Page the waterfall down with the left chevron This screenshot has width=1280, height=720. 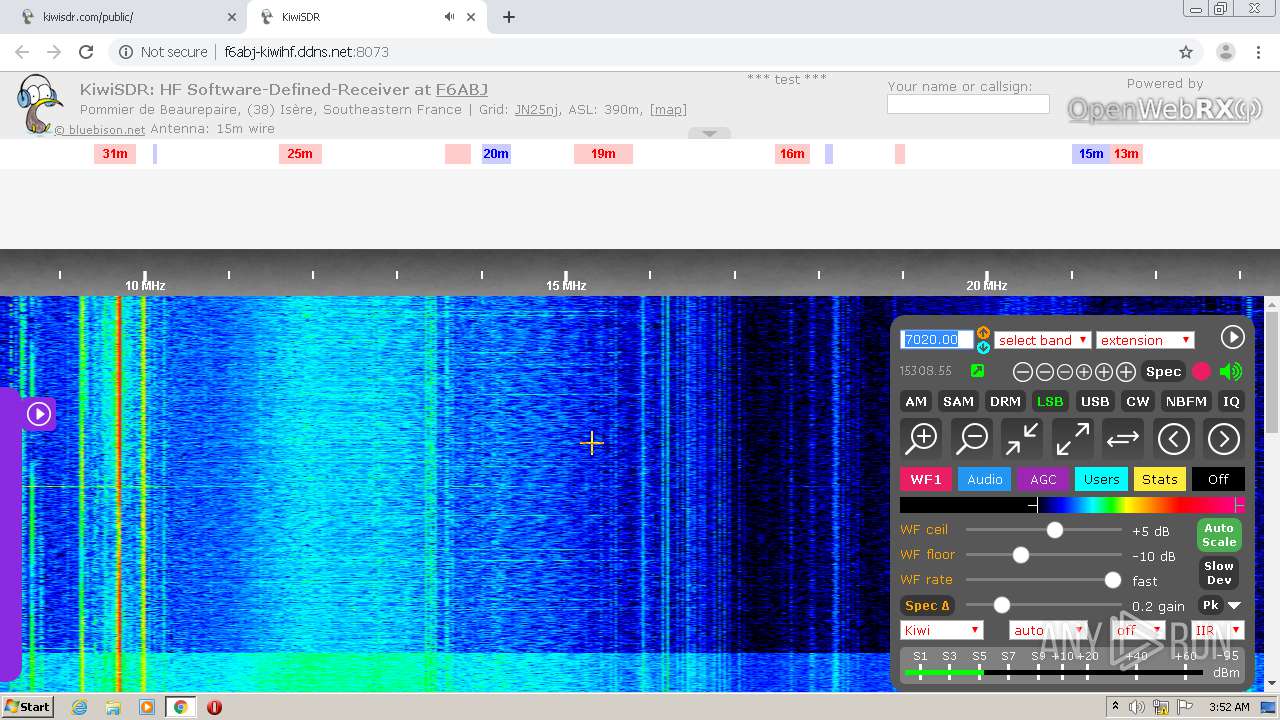(1173, 438)
